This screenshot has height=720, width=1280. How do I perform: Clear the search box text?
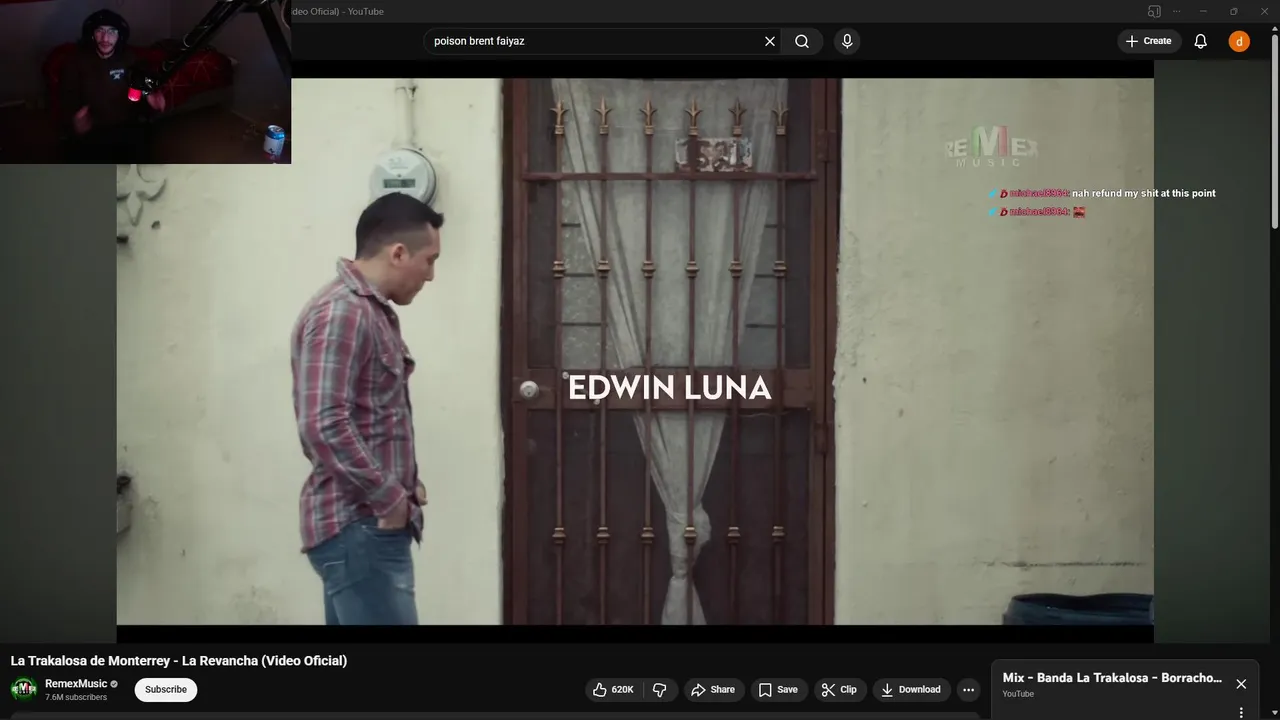[770, 41]
